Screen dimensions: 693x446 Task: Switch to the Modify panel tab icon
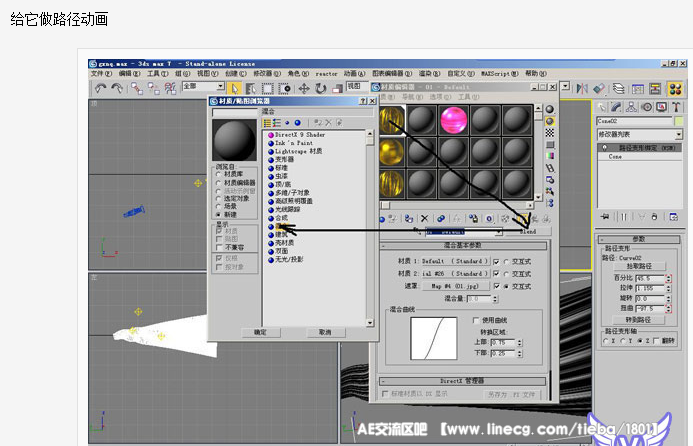coord(616,107)
